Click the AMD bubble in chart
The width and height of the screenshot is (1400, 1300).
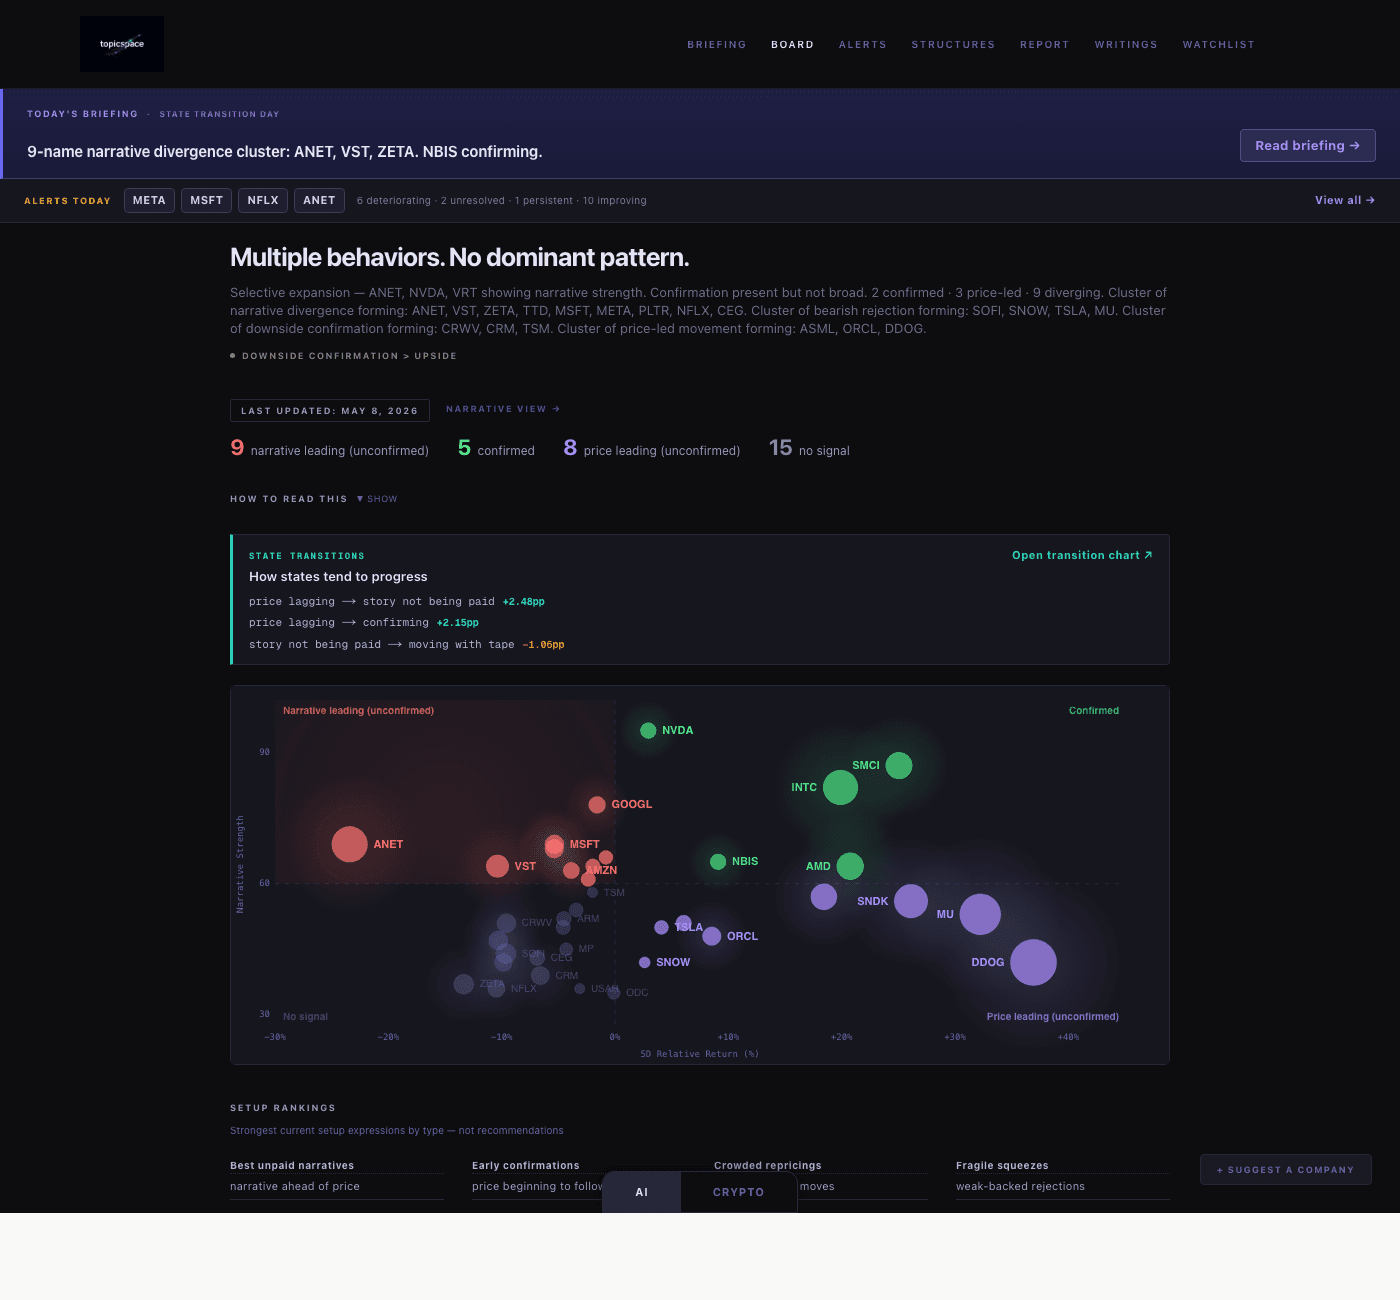(850, 866)
